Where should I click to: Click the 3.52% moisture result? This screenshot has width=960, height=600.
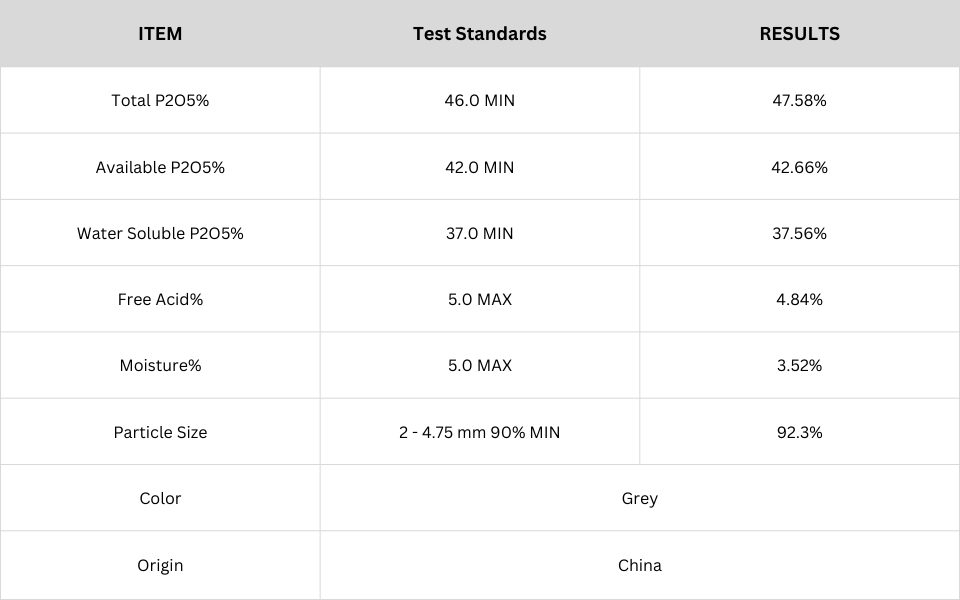point(800,366)
